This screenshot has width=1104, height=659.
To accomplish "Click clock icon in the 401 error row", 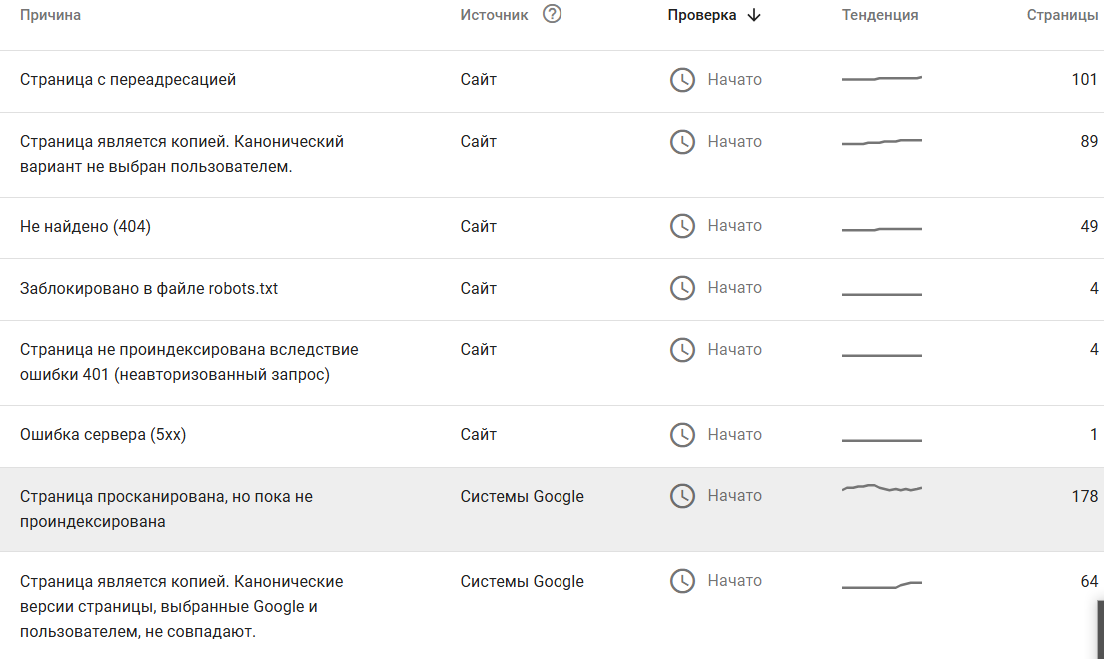I will coord(682,350).
